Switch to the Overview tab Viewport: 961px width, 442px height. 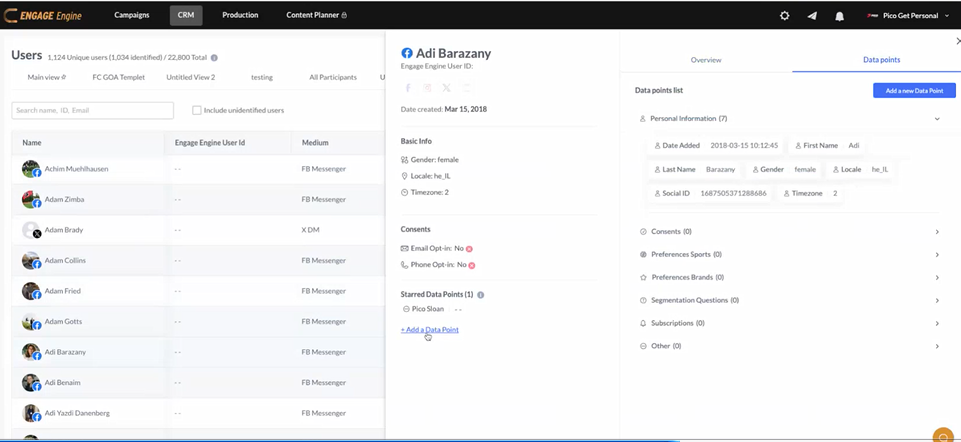(x=706, y=60)
